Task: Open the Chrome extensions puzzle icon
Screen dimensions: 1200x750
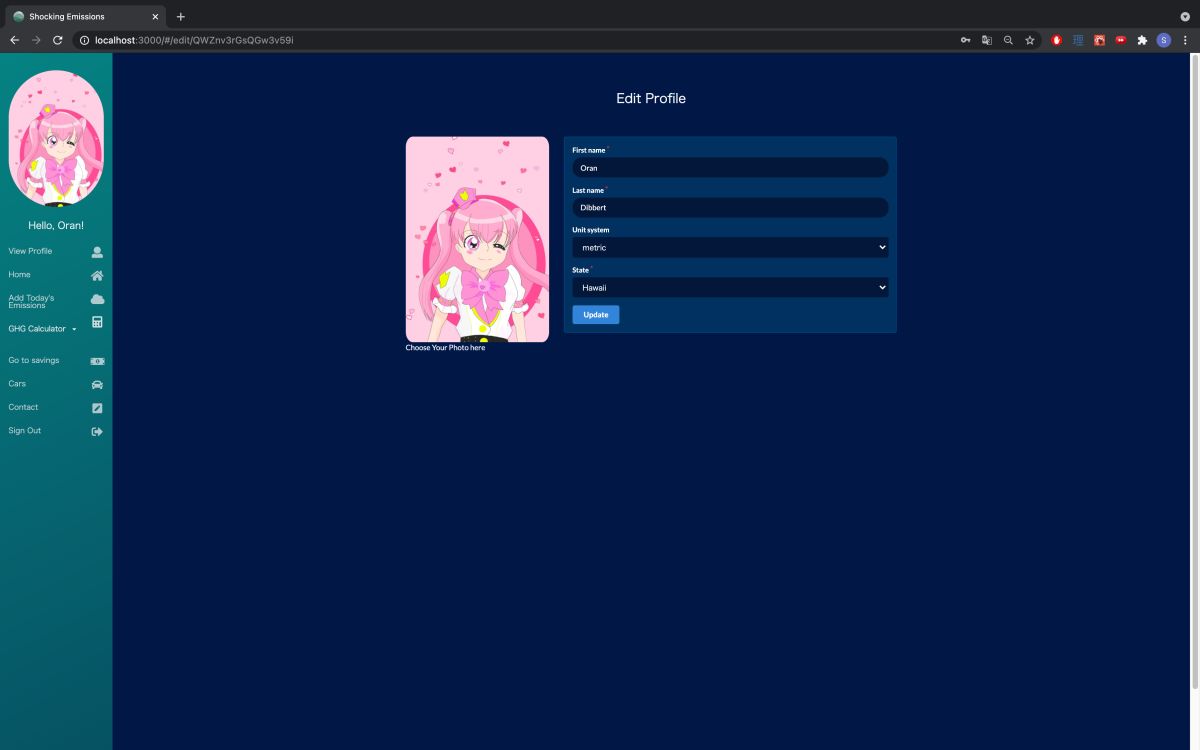Action: 1142,40
